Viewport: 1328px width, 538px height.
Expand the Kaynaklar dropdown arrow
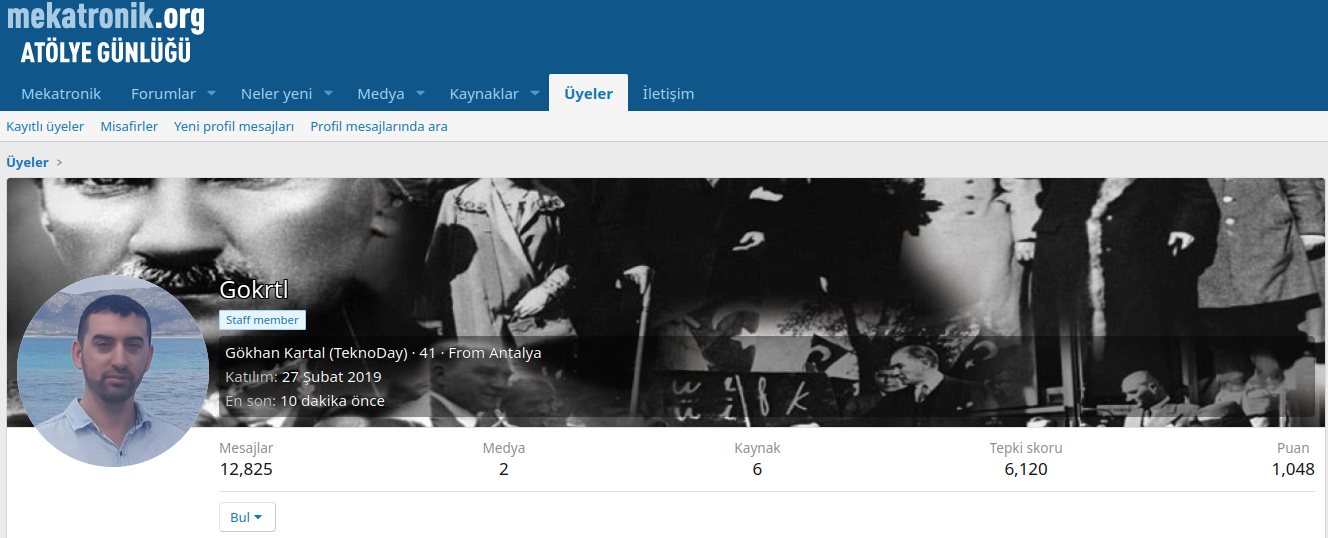pyautogui.click(x=535, y=94)
